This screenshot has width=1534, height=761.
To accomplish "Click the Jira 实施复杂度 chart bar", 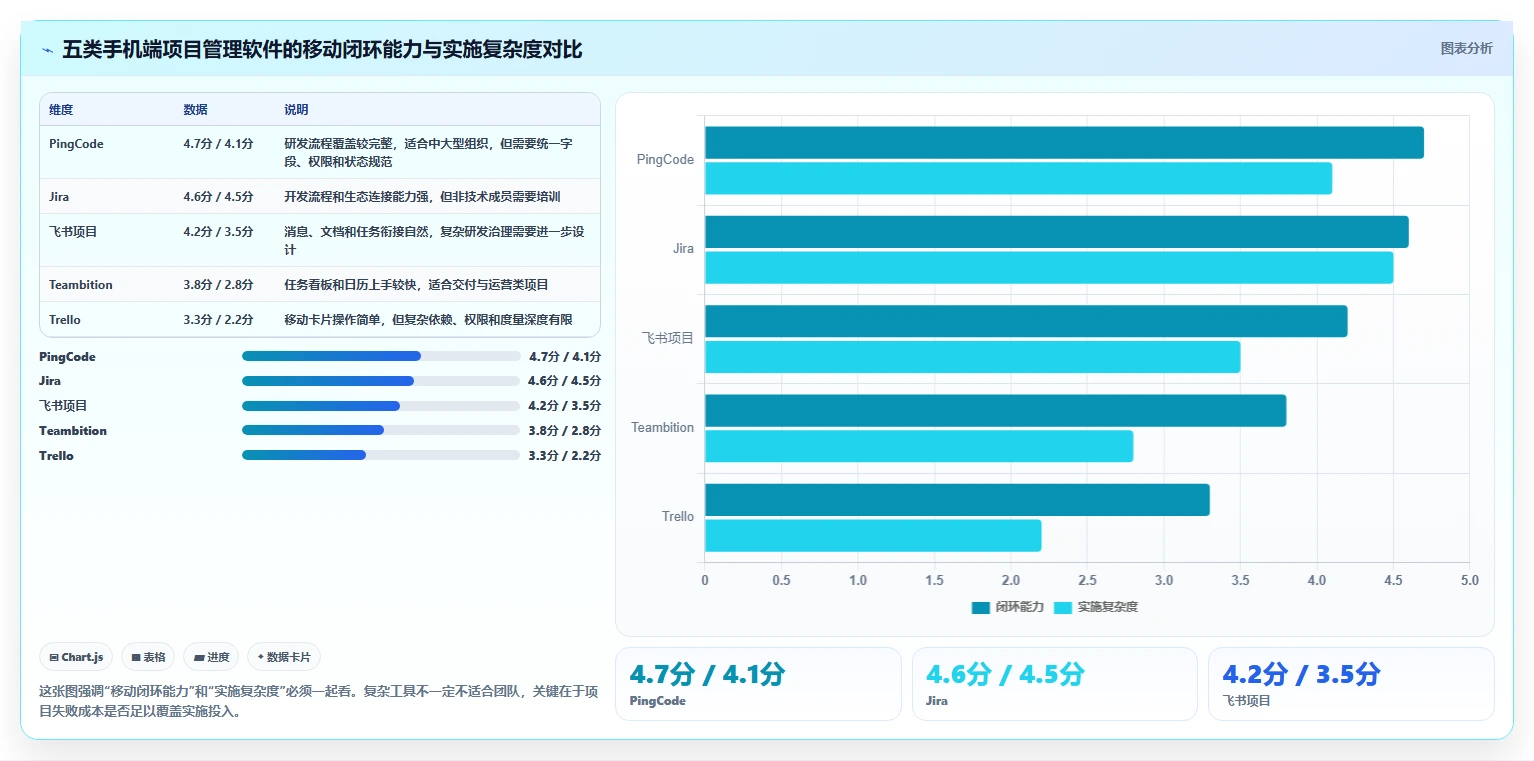I will [1049, 267].
